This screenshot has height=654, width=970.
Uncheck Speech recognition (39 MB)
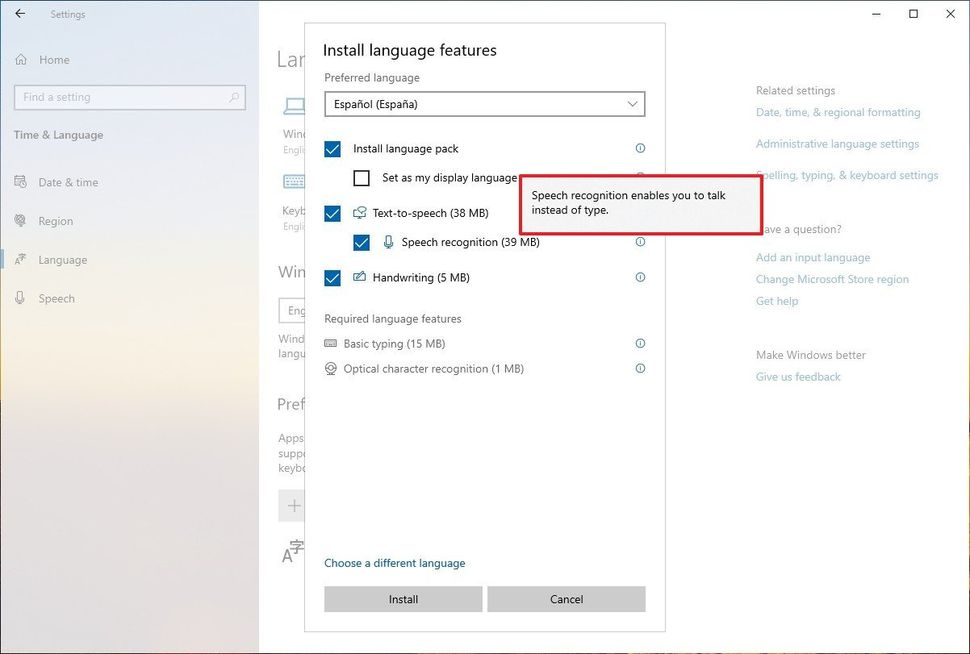(x=361, y=242)
